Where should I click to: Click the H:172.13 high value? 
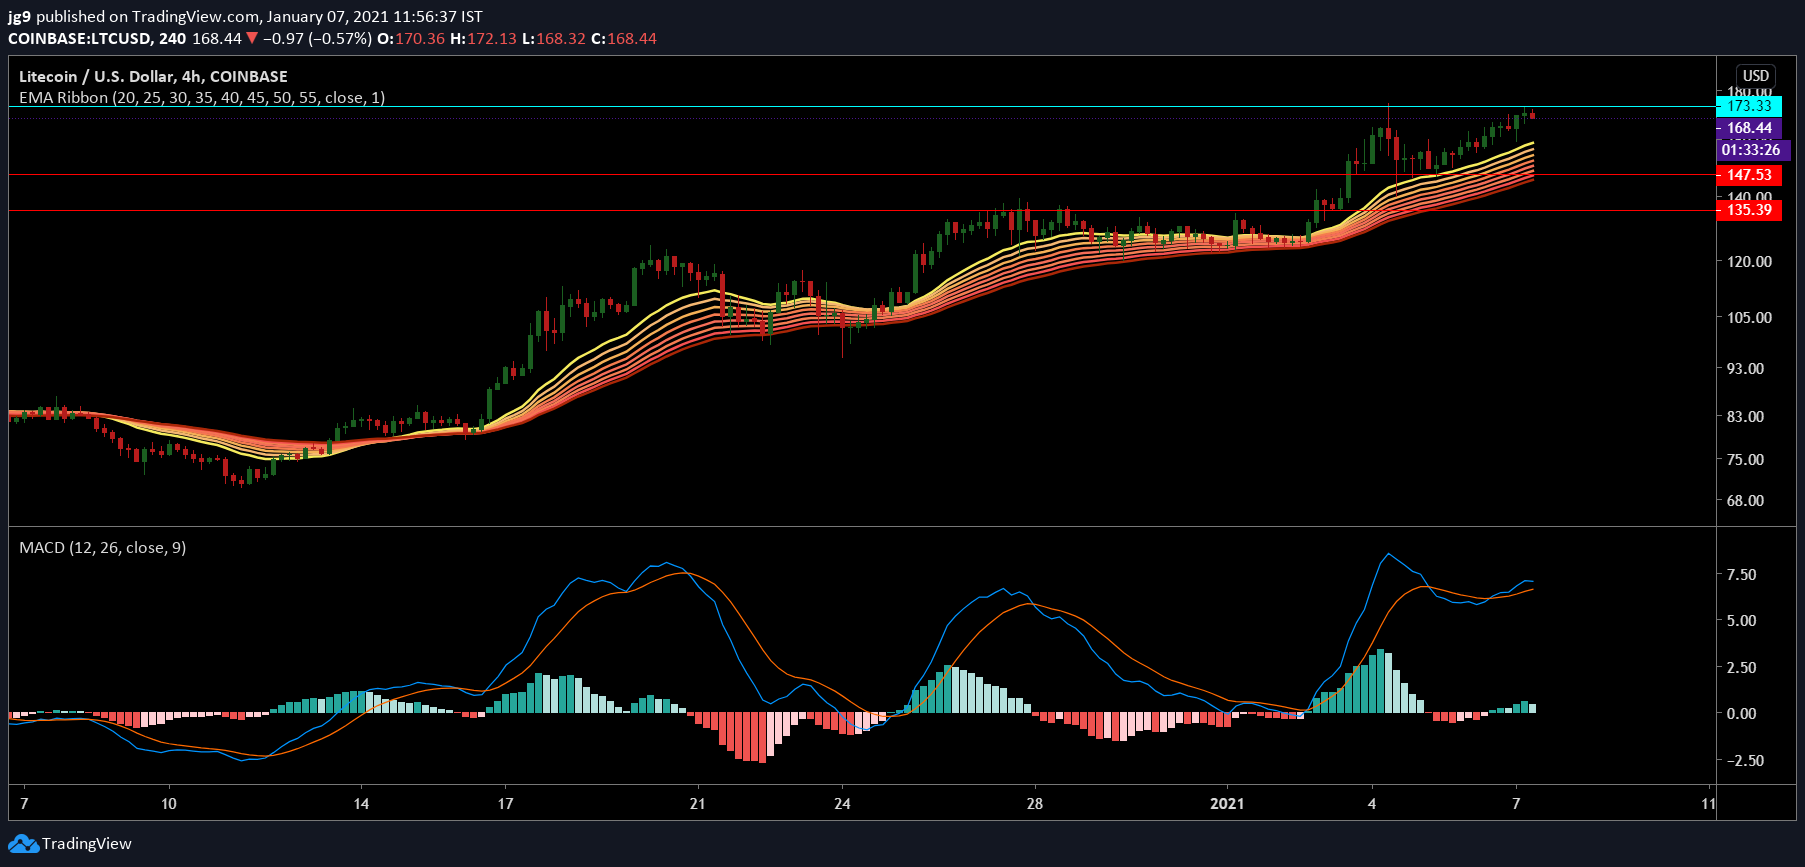pos(484,38)
